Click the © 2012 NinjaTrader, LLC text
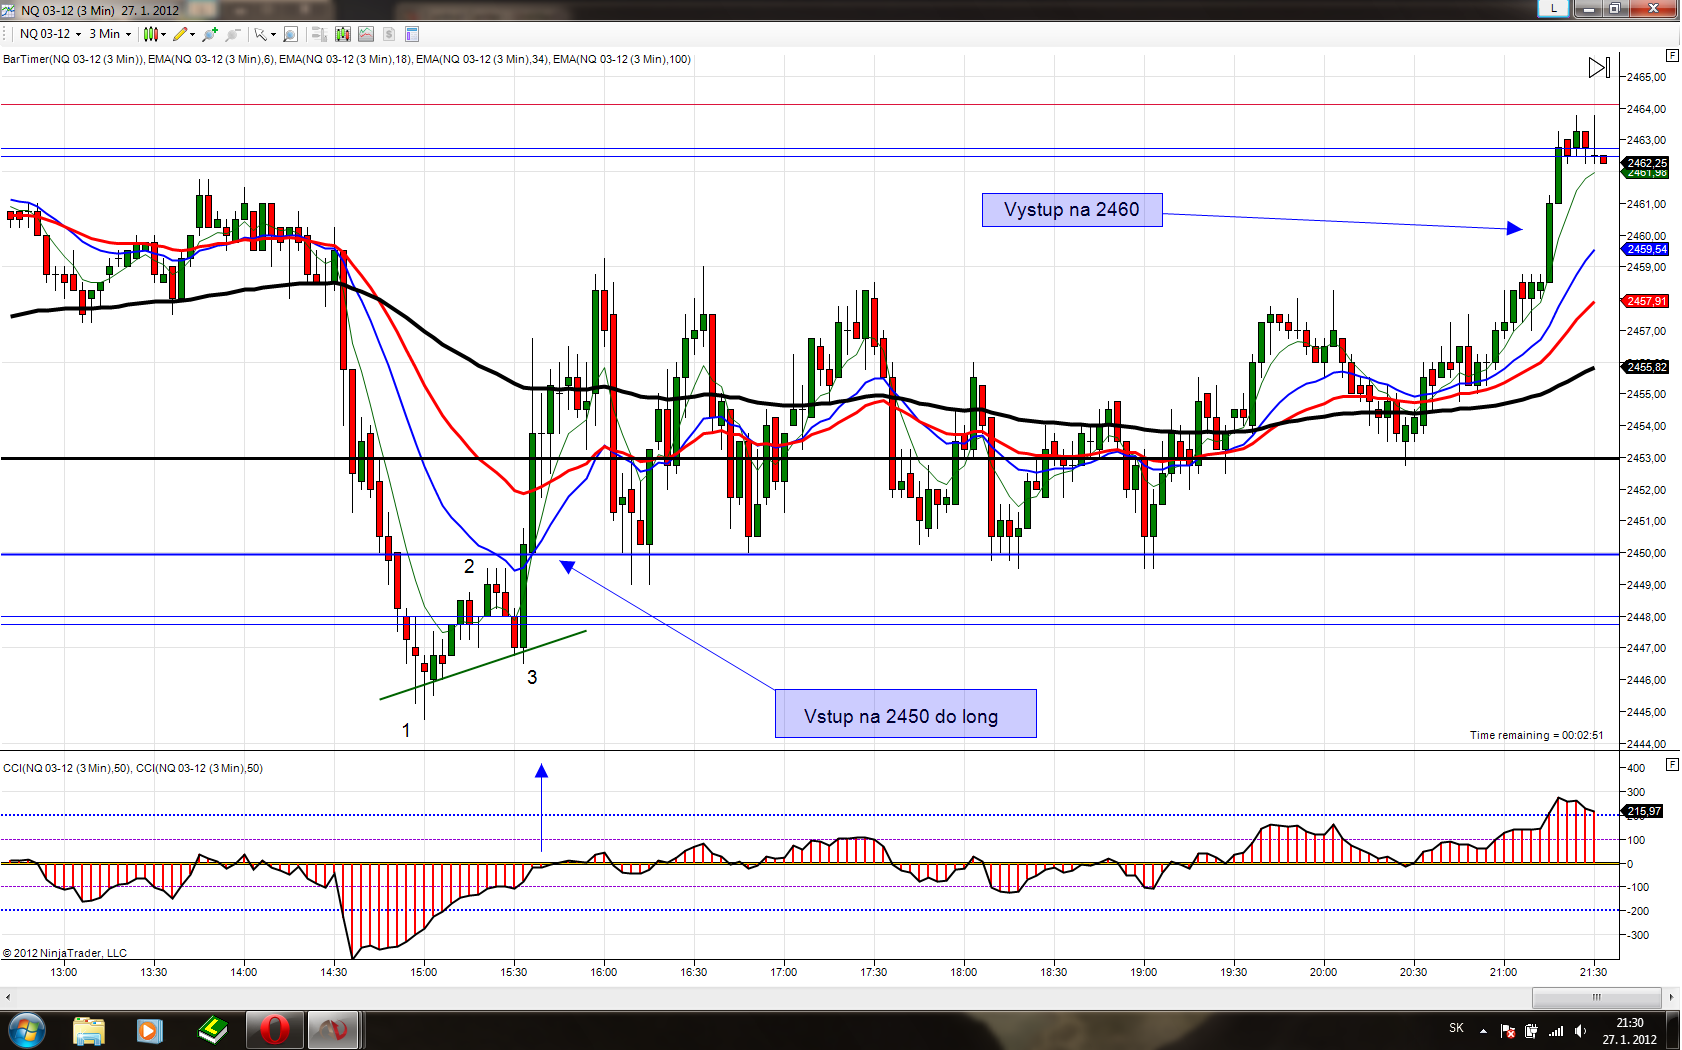 click(65, 953)
